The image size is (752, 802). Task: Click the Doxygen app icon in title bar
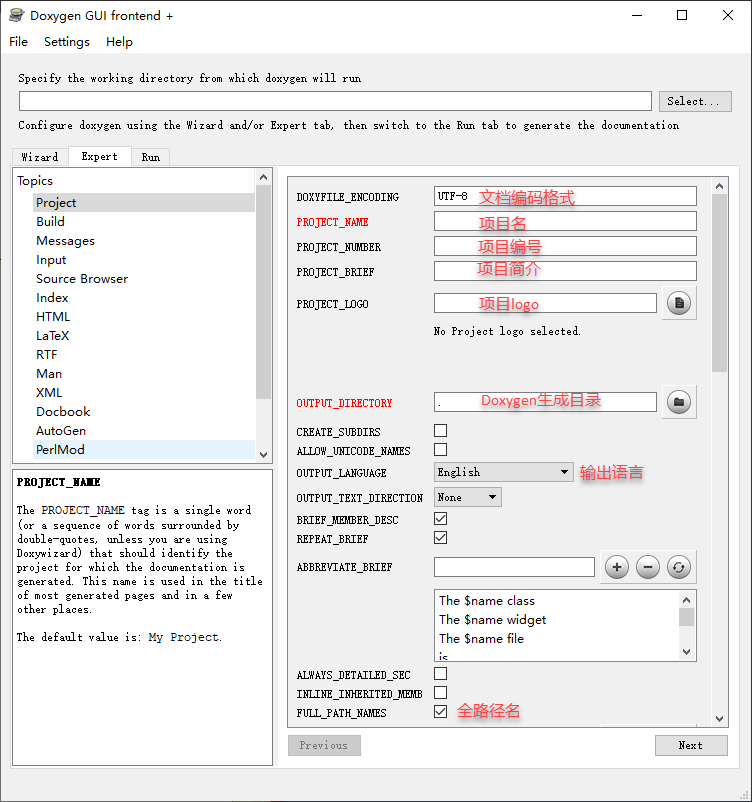click(x=16, y=15)
